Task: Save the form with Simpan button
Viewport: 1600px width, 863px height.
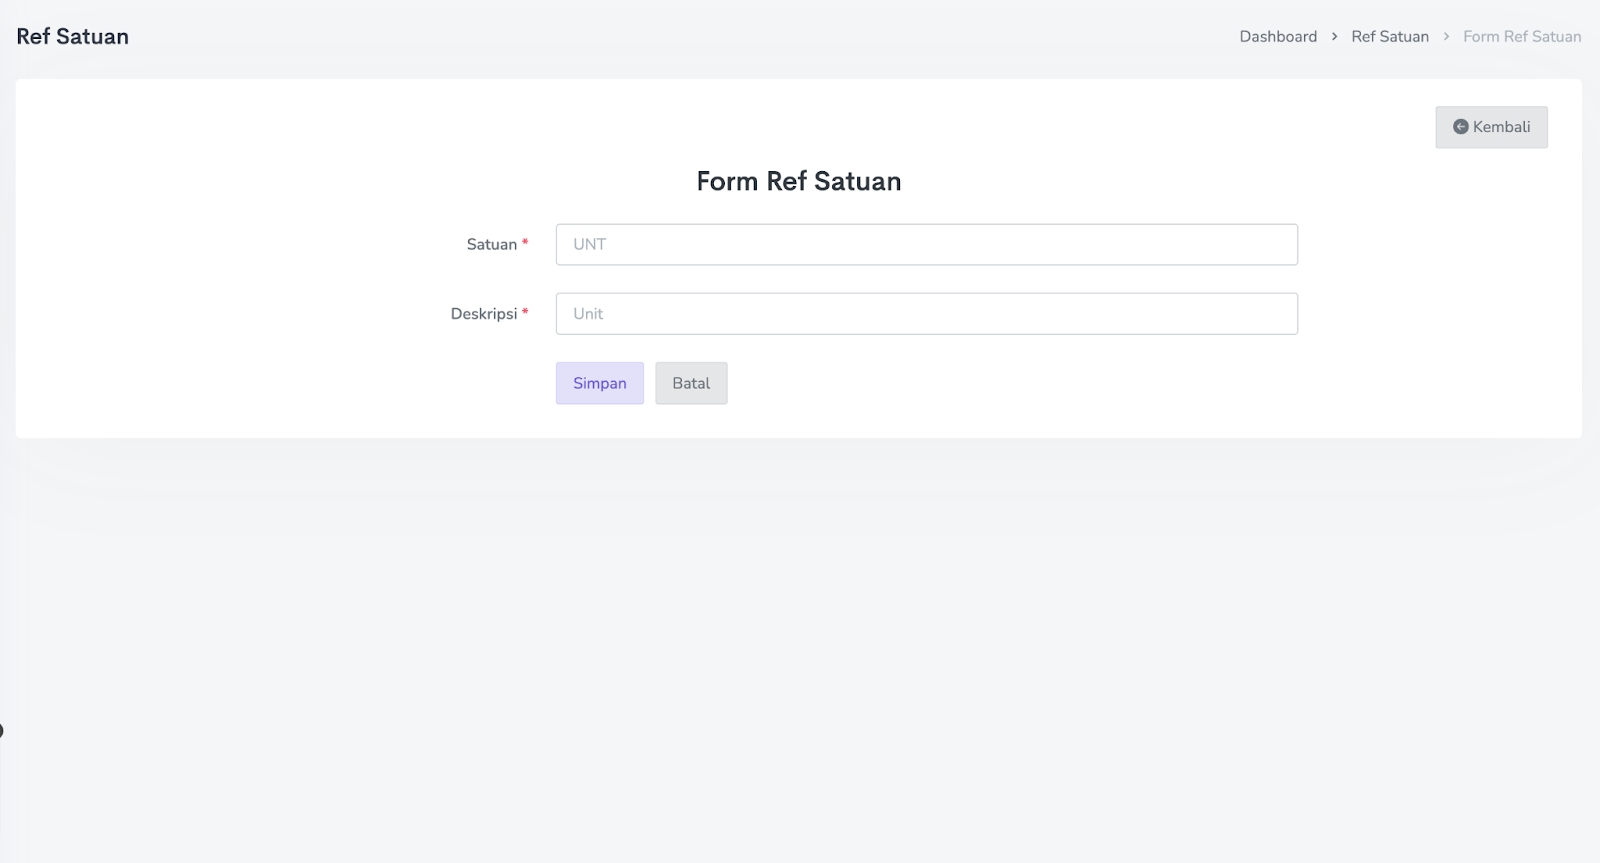Action: (x=599, y=383)
